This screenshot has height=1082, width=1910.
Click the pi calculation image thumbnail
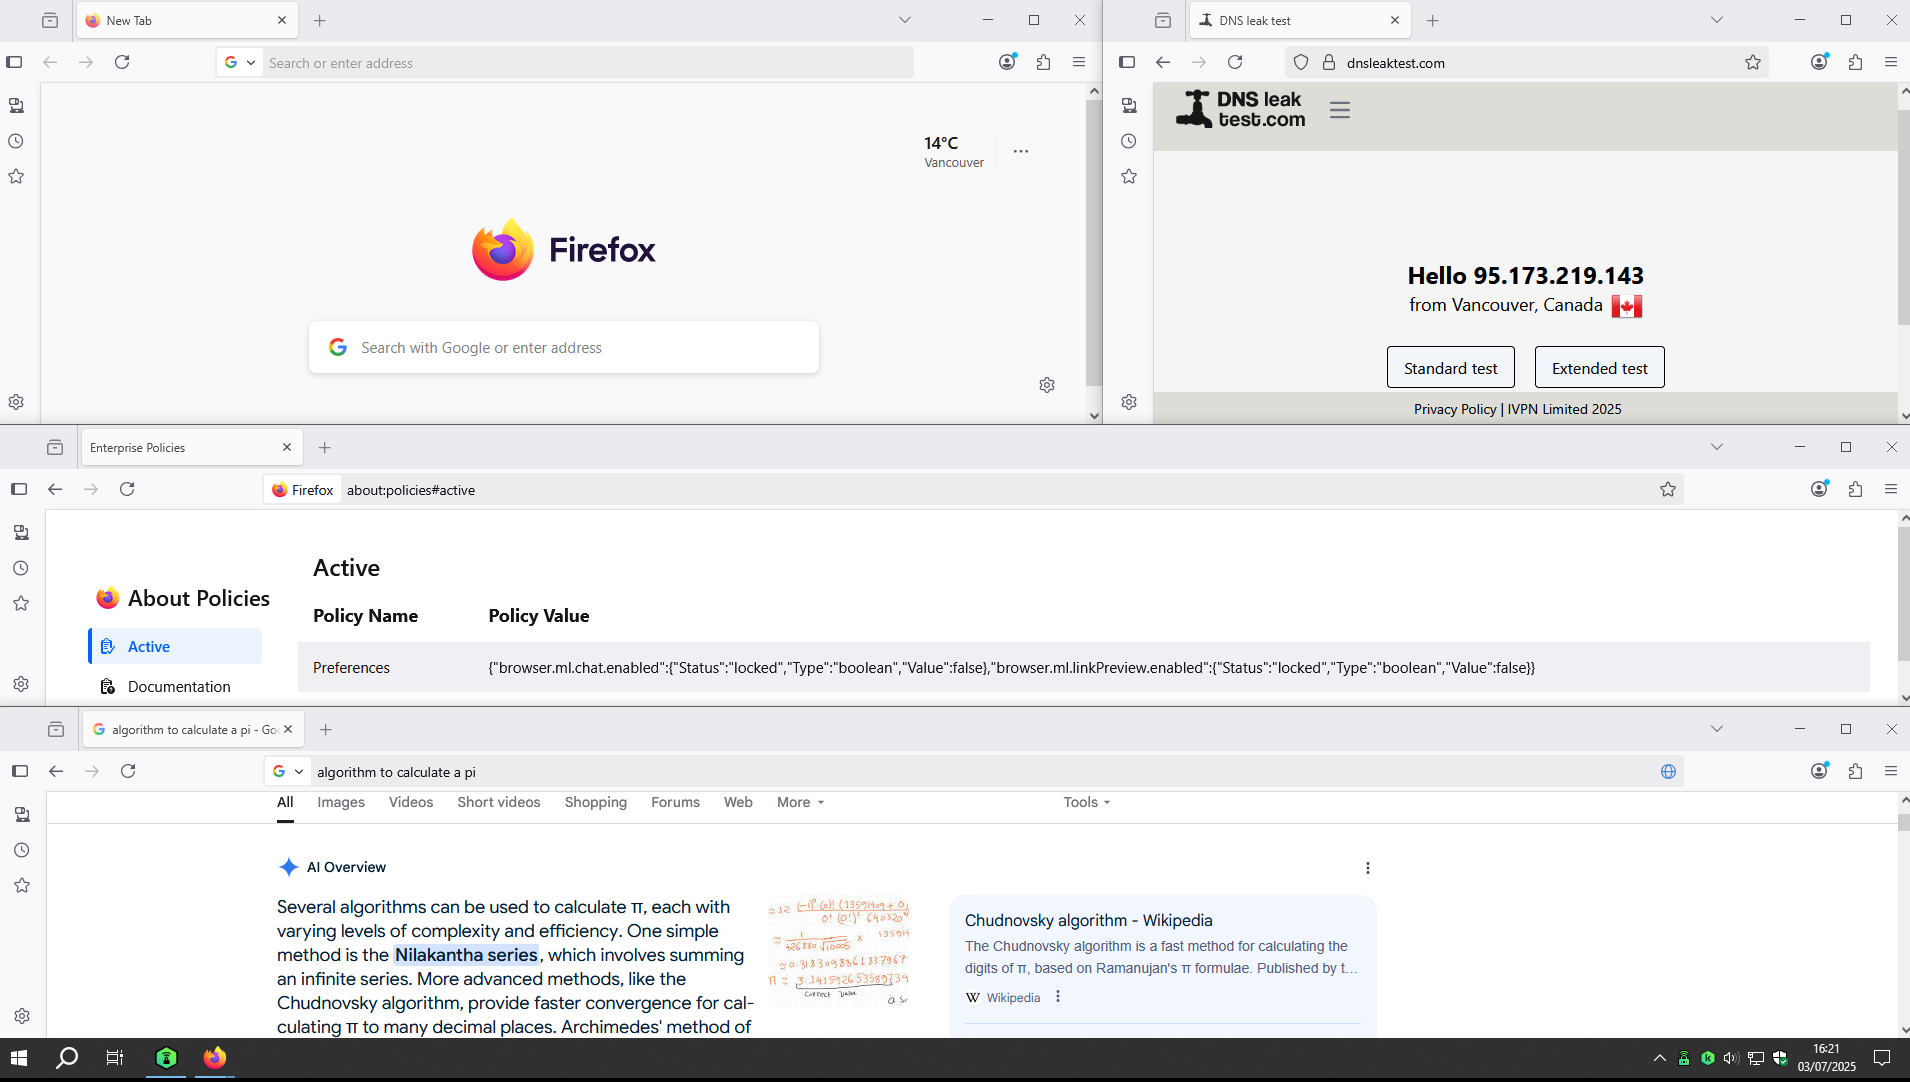pyautogui.click(x=838, y=951)
